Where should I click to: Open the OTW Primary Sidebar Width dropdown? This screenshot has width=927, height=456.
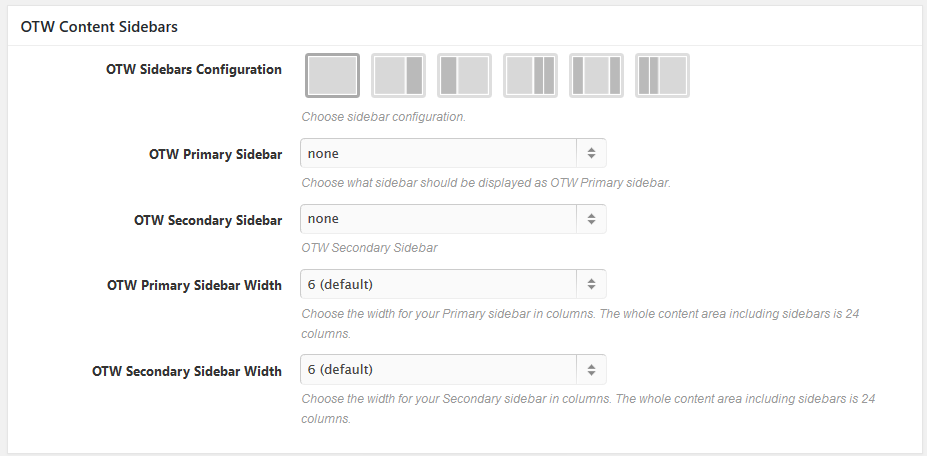pos(440,284)
